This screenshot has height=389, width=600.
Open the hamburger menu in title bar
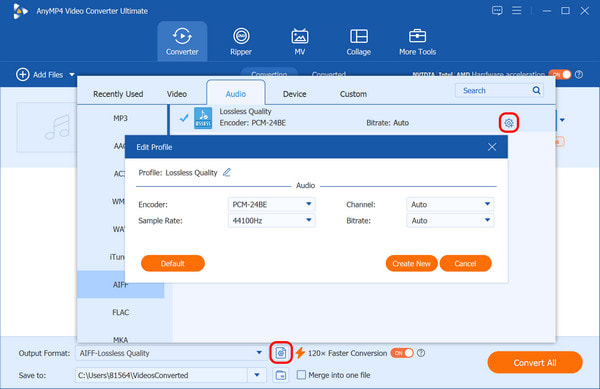pyautogui.click(x=517, y=10)
